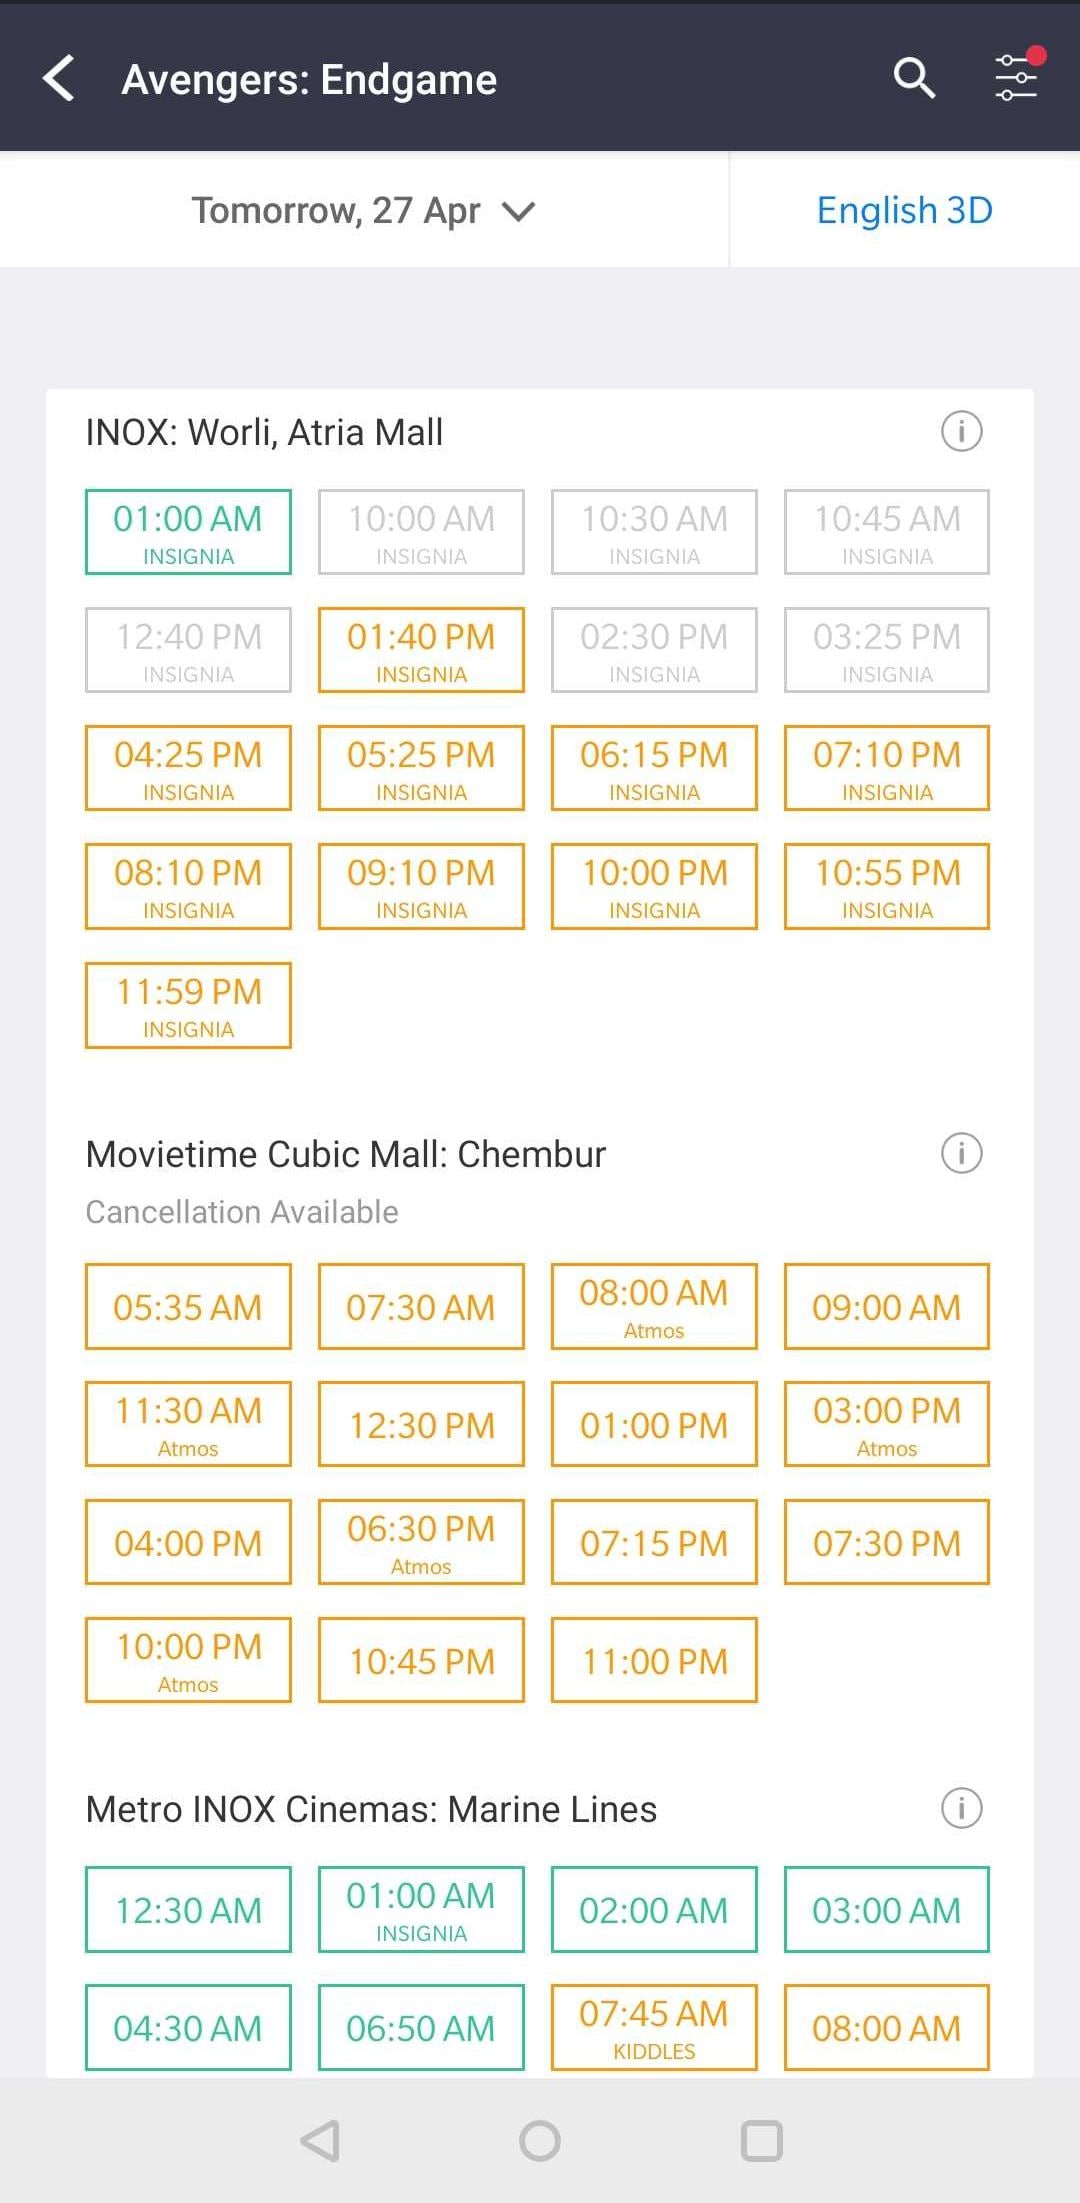Choose 07:45 AM KIDDLES show
Screen dimensions: 1080x2203
654,2027
